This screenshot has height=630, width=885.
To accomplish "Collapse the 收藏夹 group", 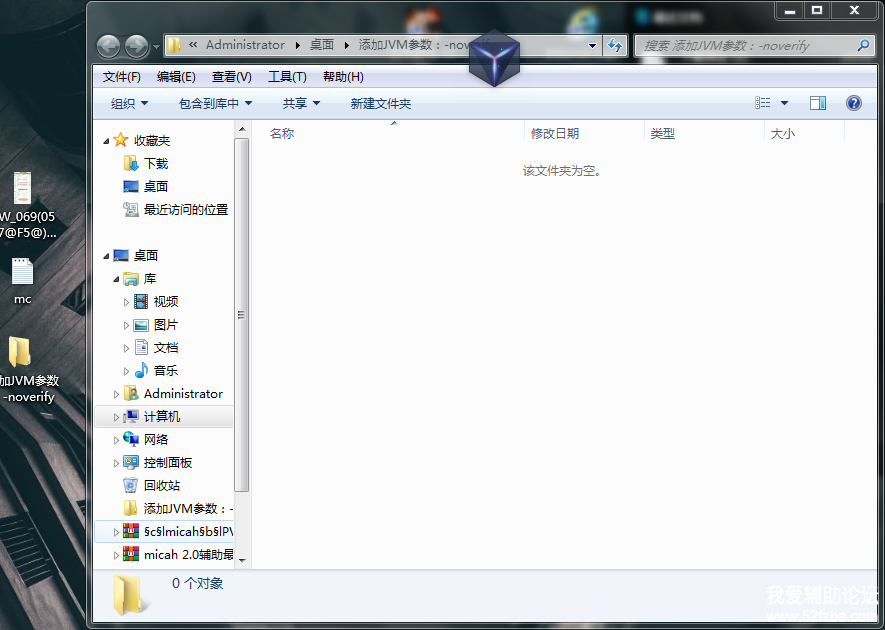I will click(x=106, y=141).
